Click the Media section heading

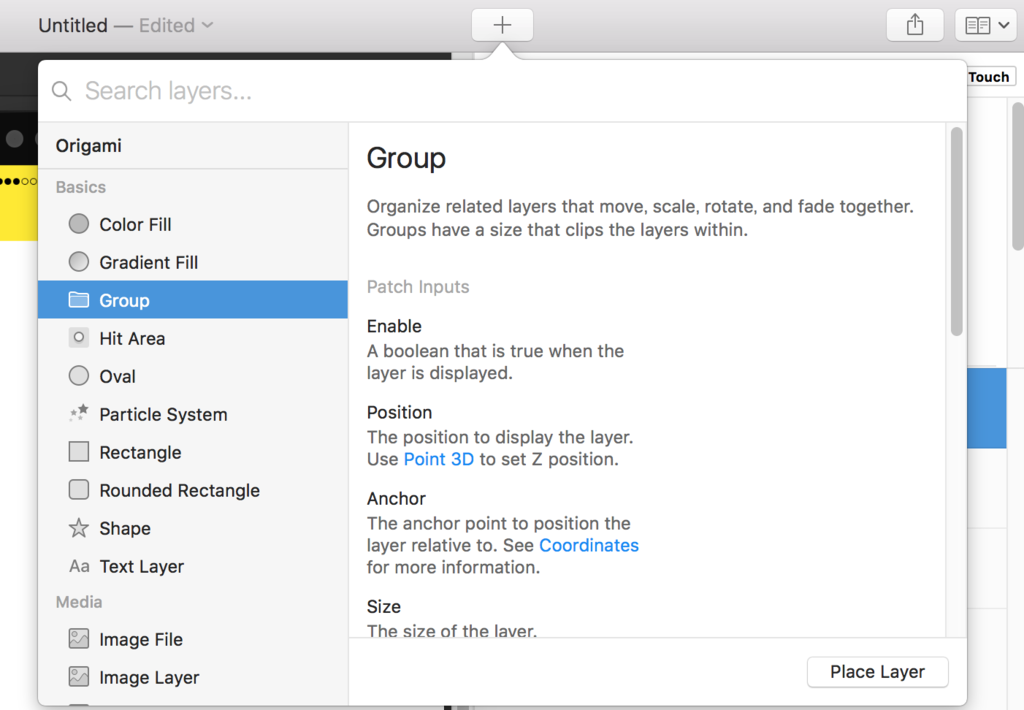79,602
